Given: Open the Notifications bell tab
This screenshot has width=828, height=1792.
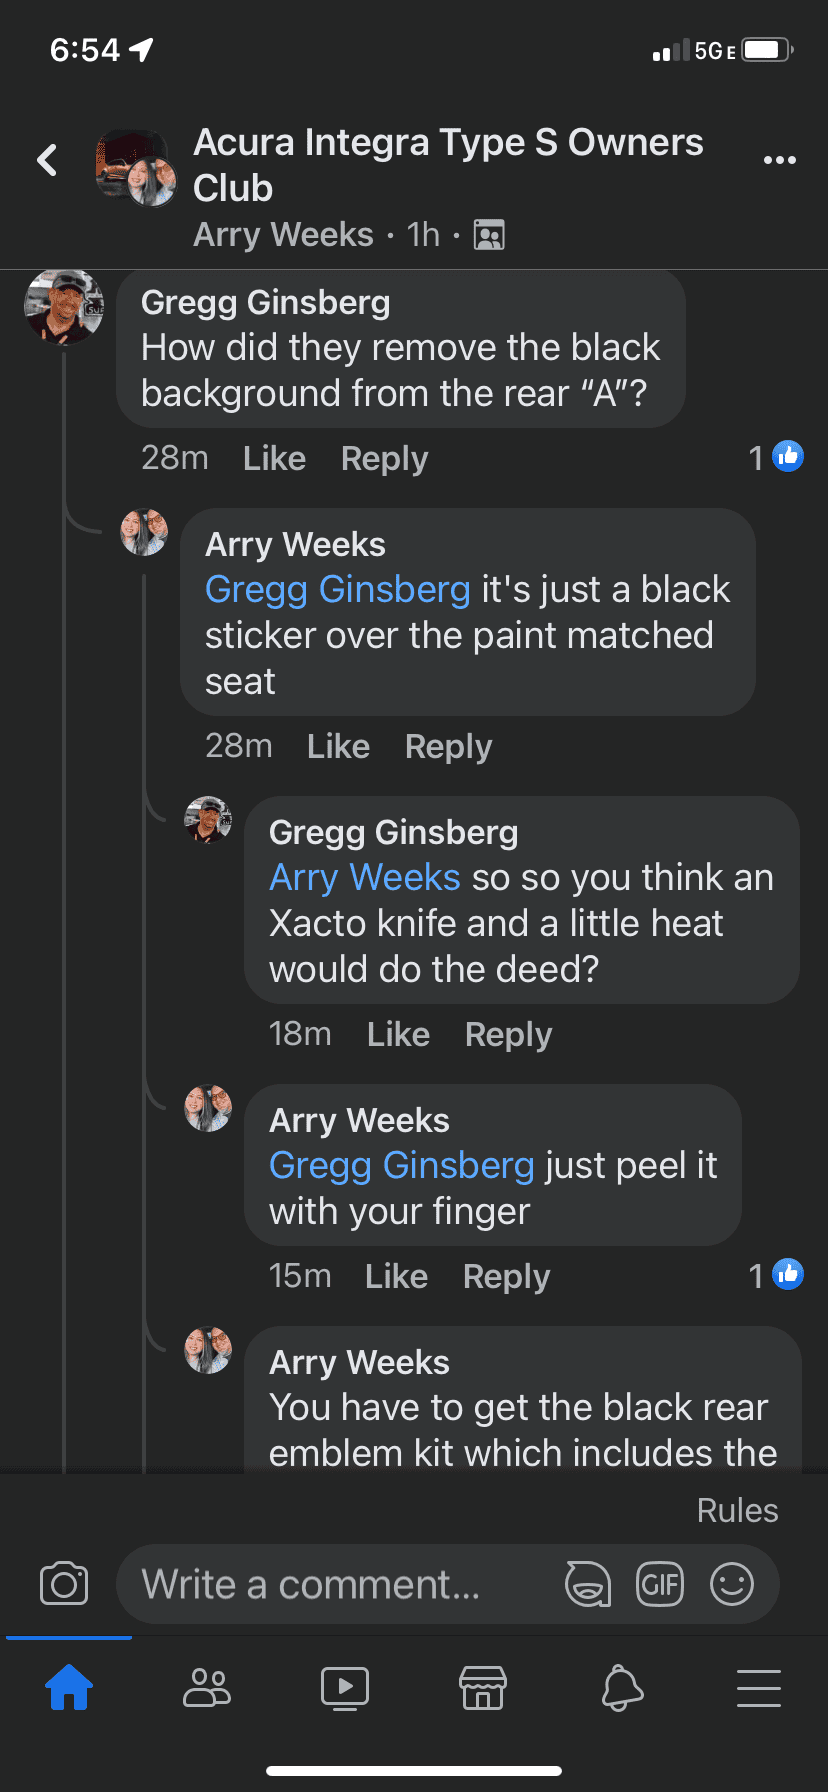Looking at the screenshot, I should pyautogui.click(x=621, y=1688).
